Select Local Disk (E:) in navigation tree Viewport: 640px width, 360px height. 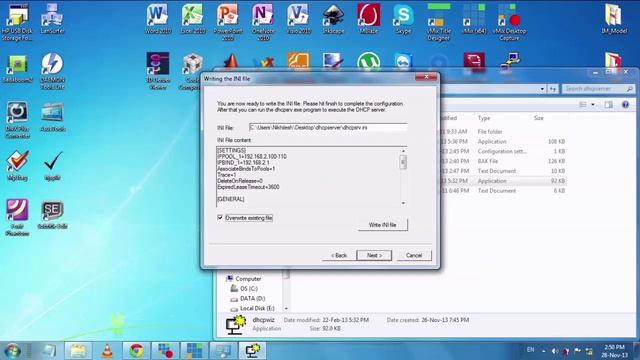(x=257, y=308)
